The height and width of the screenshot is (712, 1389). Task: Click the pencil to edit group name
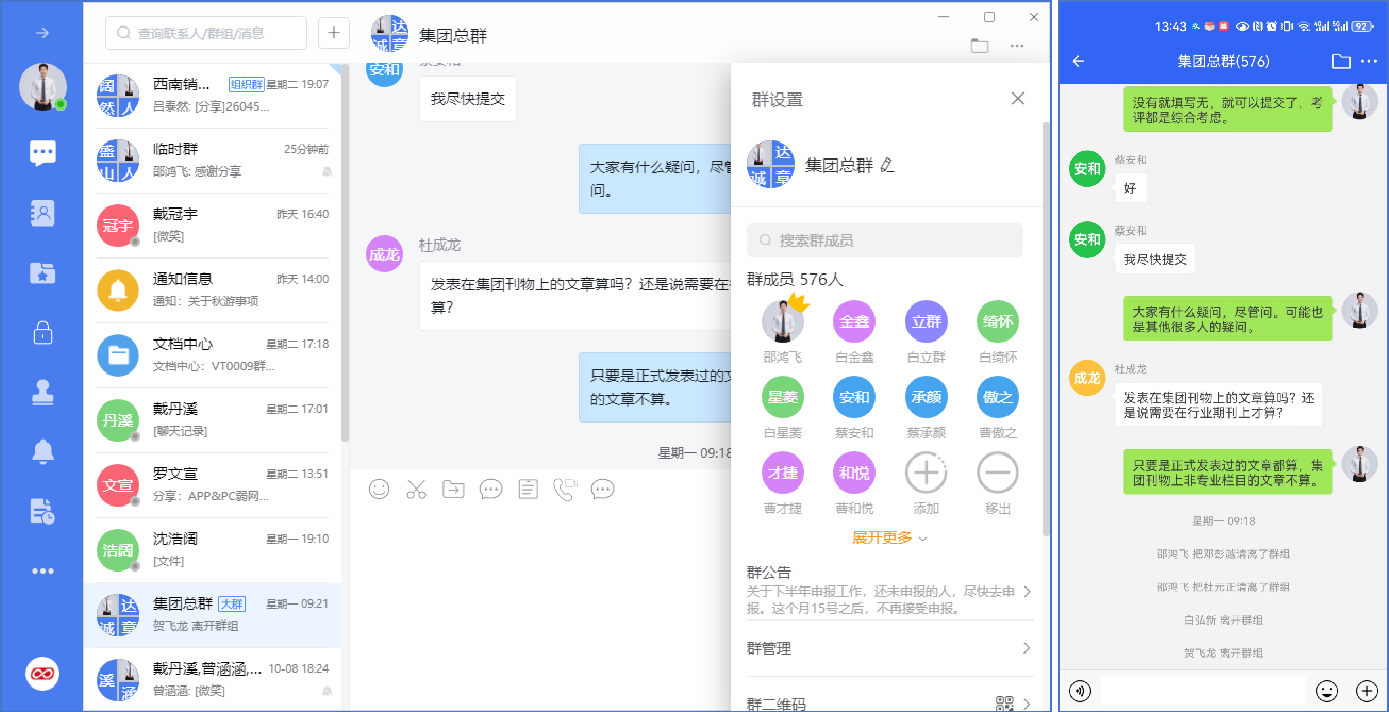tap(887, 164)
